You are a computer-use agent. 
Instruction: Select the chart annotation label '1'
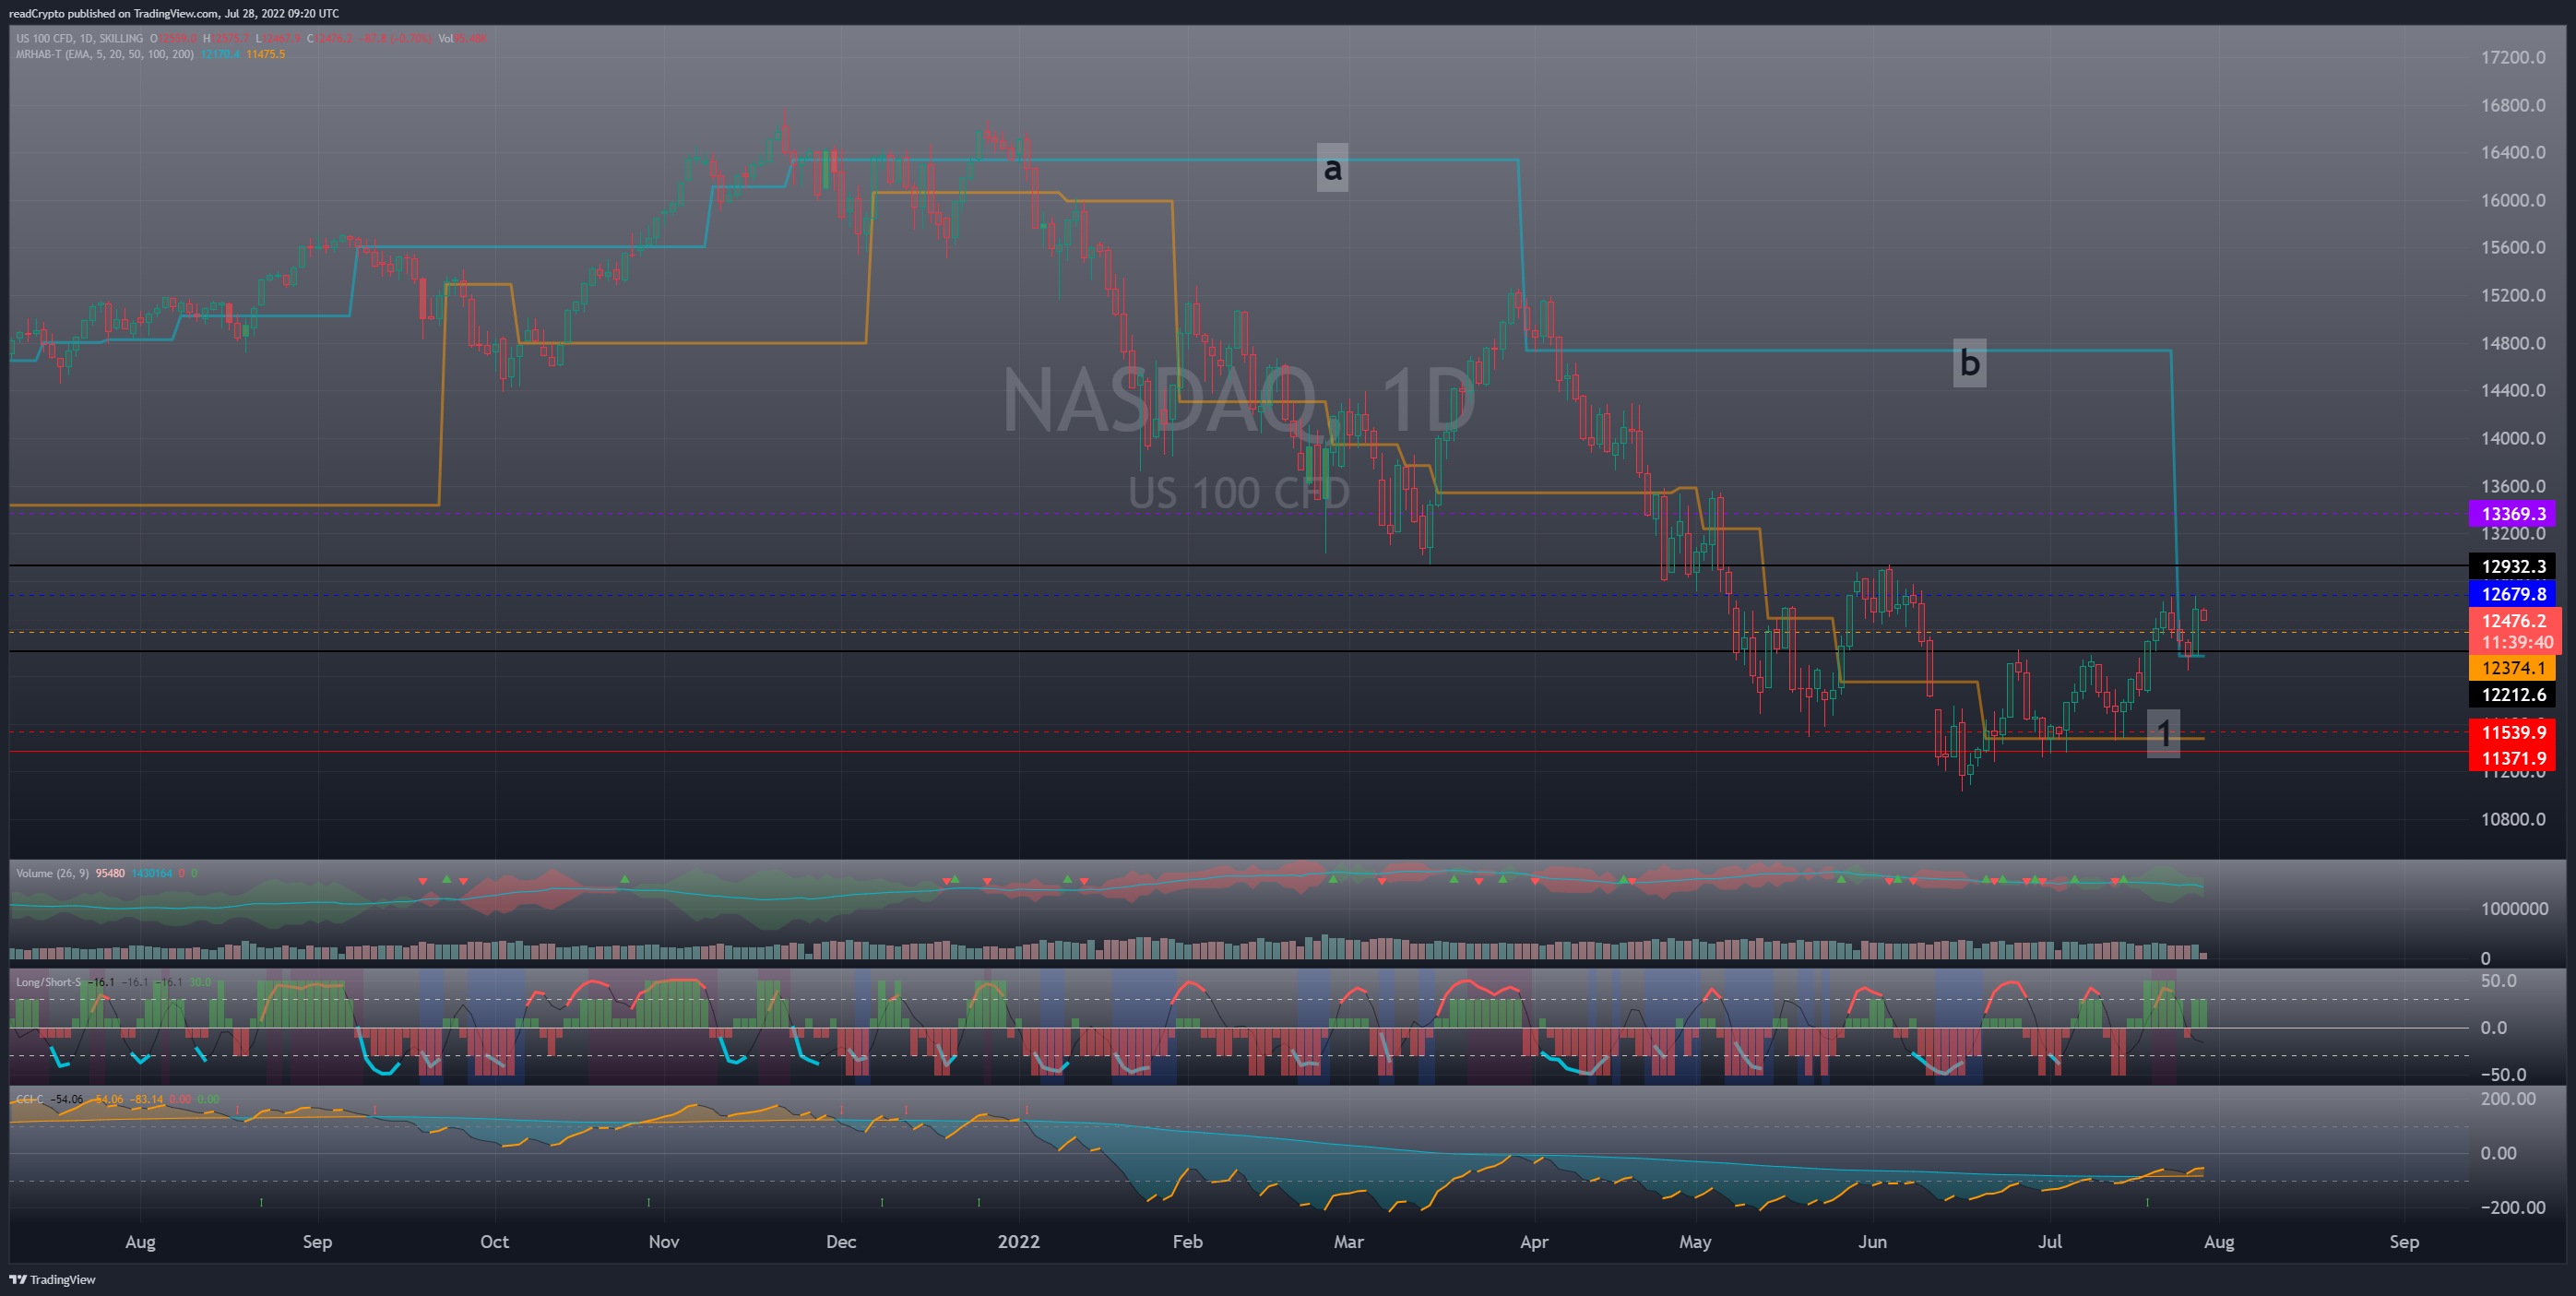pos(2164,734)
